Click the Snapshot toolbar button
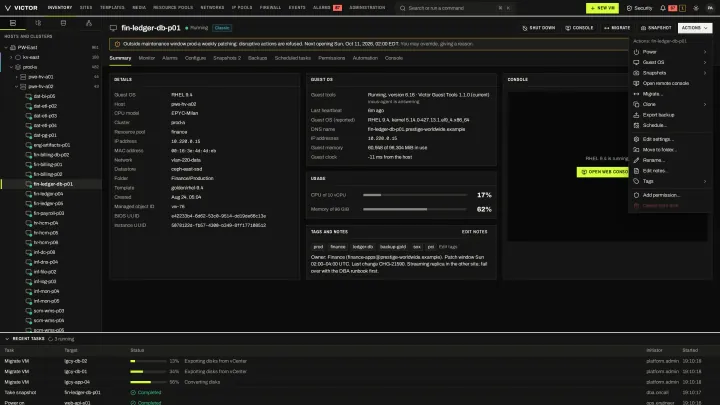 656,28
